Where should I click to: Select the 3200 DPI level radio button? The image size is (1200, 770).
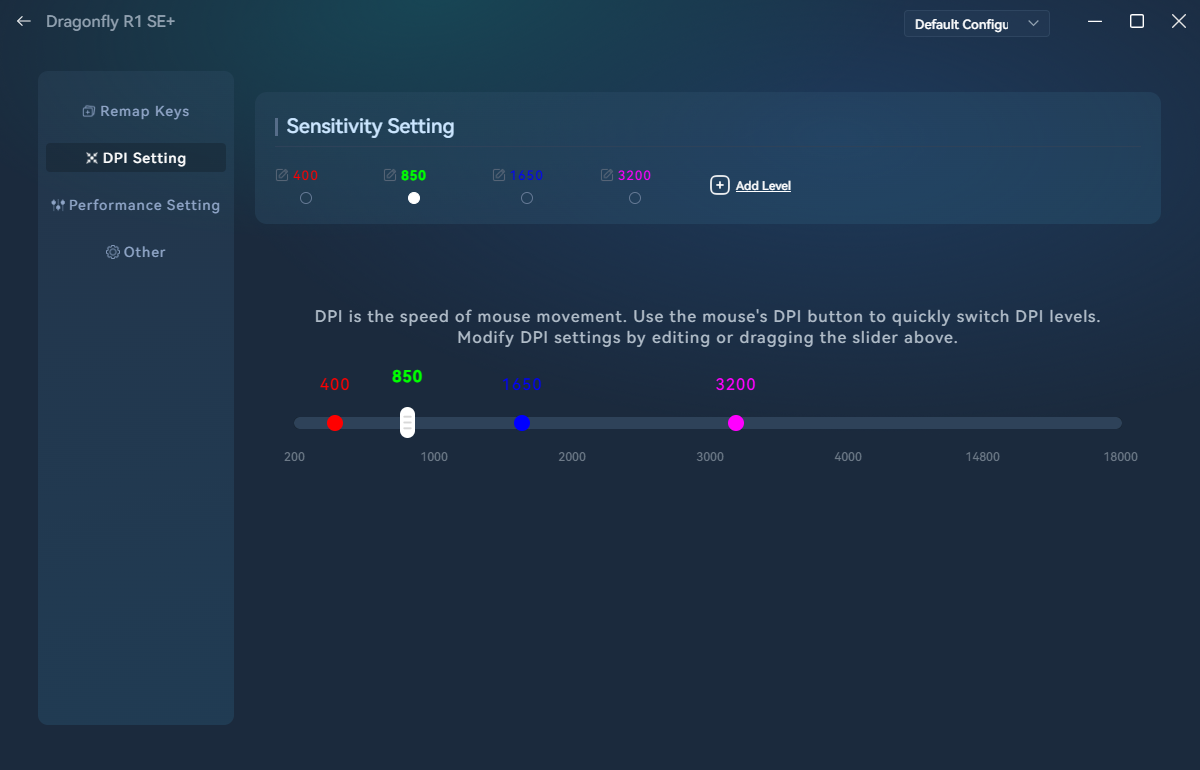pyautogui.click(x=635, y=198)
